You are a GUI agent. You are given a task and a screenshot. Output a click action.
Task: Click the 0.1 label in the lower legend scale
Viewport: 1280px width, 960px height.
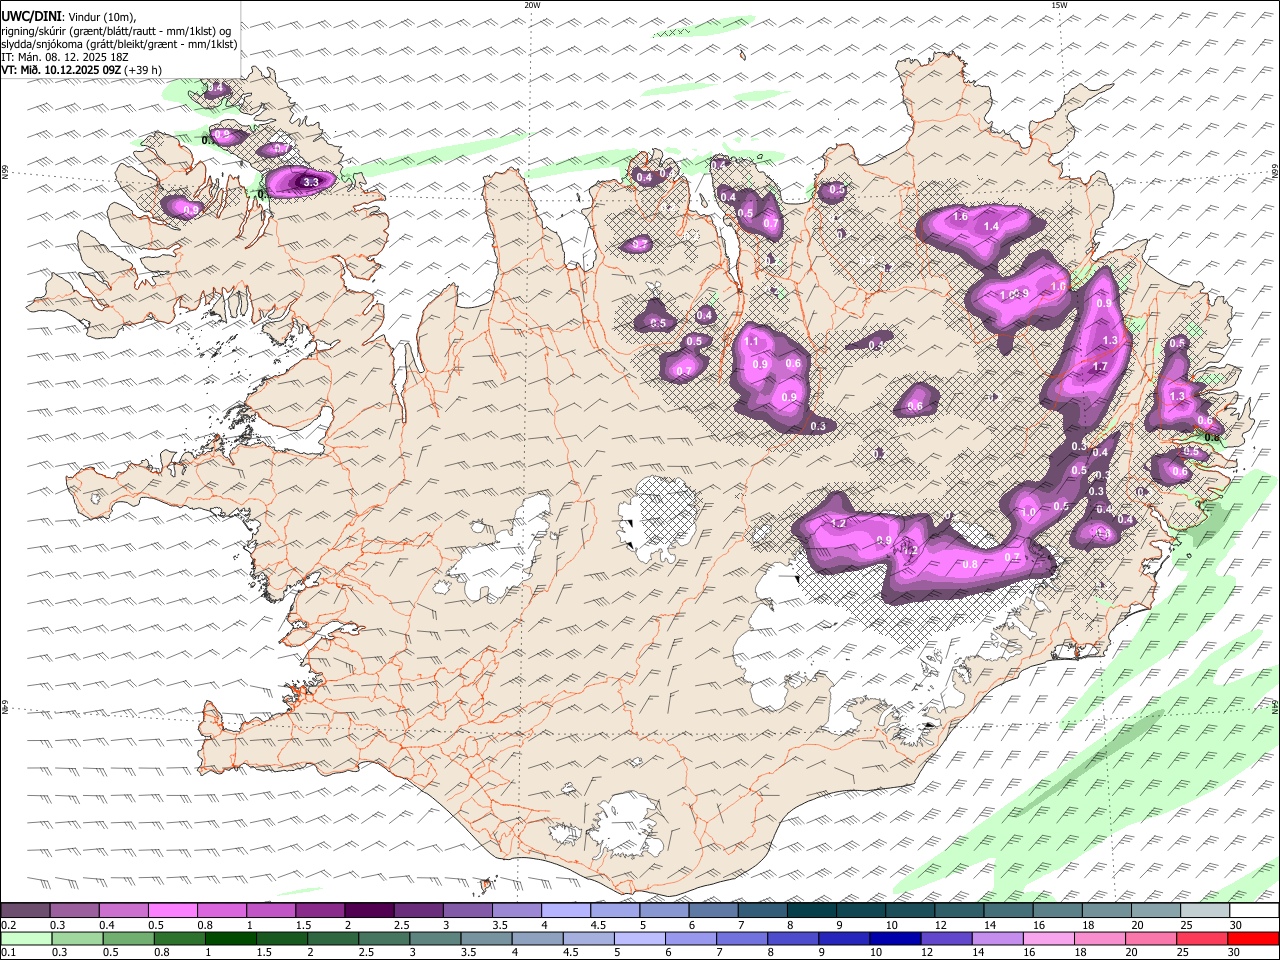pos(7,953)
